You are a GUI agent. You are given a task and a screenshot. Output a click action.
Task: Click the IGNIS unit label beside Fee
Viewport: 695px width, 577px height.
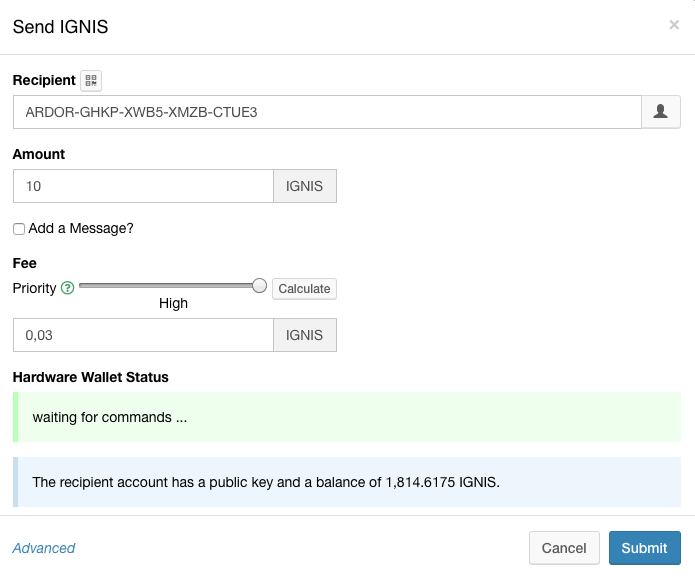(x=305, y=335)
